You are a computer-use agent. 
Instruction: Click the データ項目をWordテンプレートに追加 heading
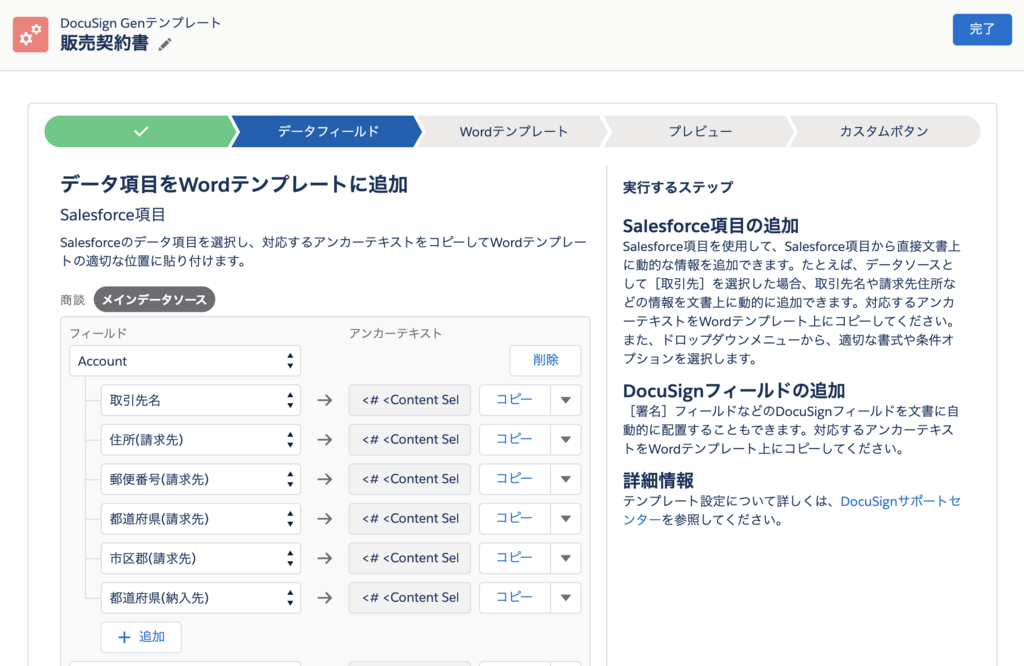[x=234, y=185]
